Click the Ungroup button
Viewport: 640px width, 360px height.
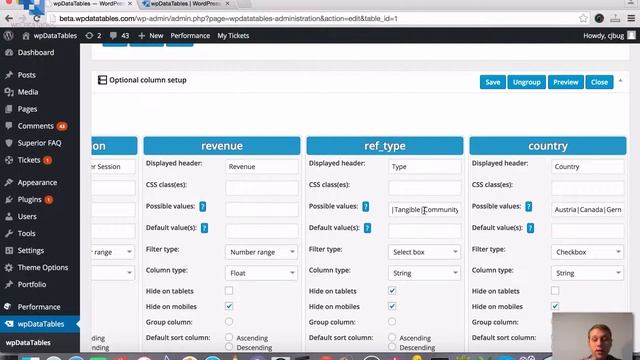(527, 82)
